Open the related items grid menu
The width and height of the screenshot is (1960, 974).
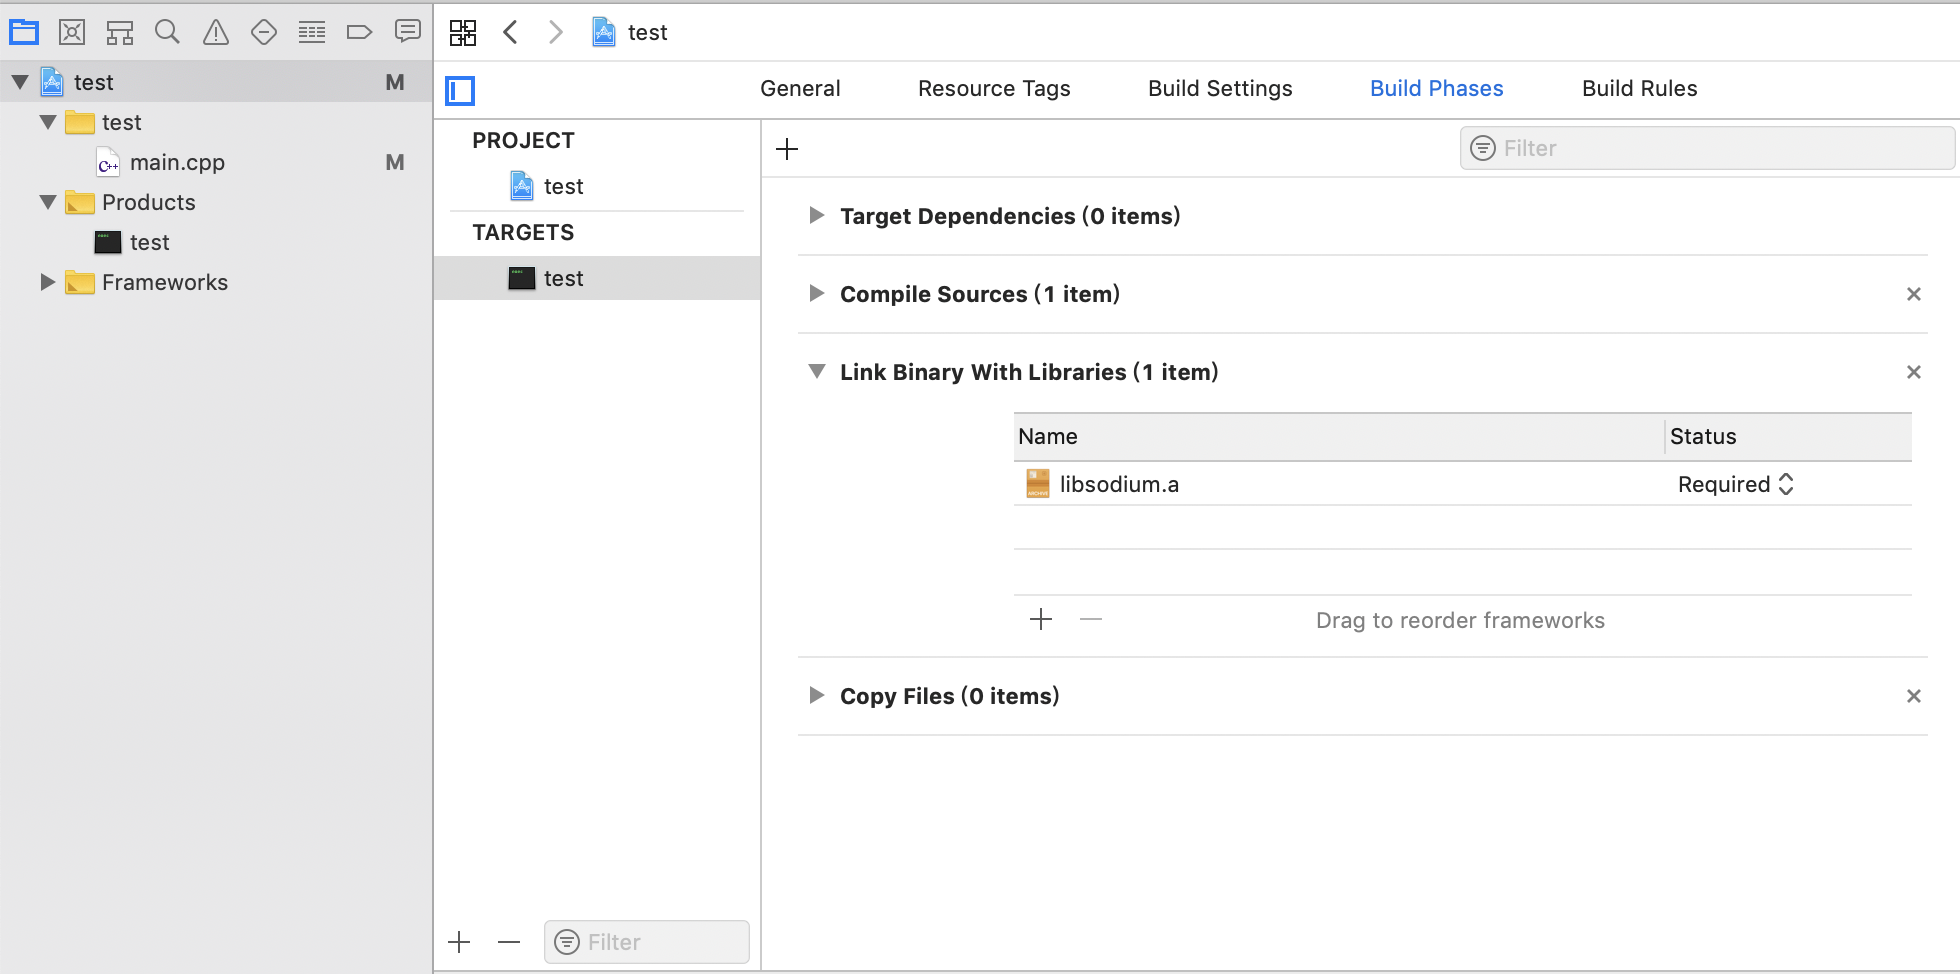tap(463, 32)
